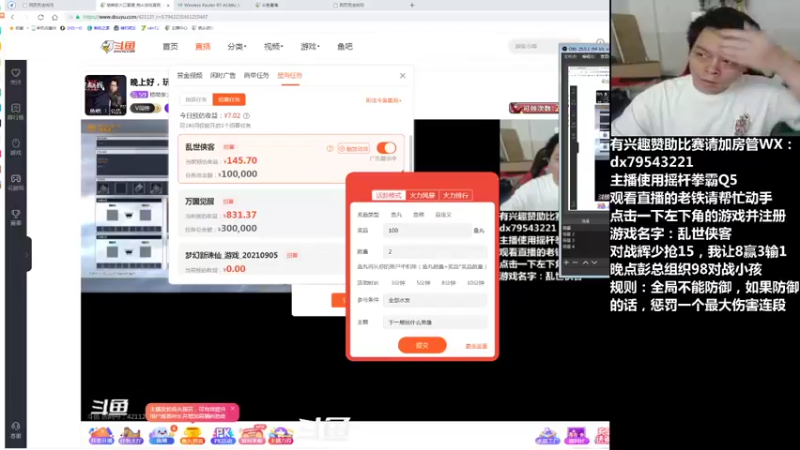
Task: Click the 更多设置 link in lottery panel
Action: tap(476, 346)
